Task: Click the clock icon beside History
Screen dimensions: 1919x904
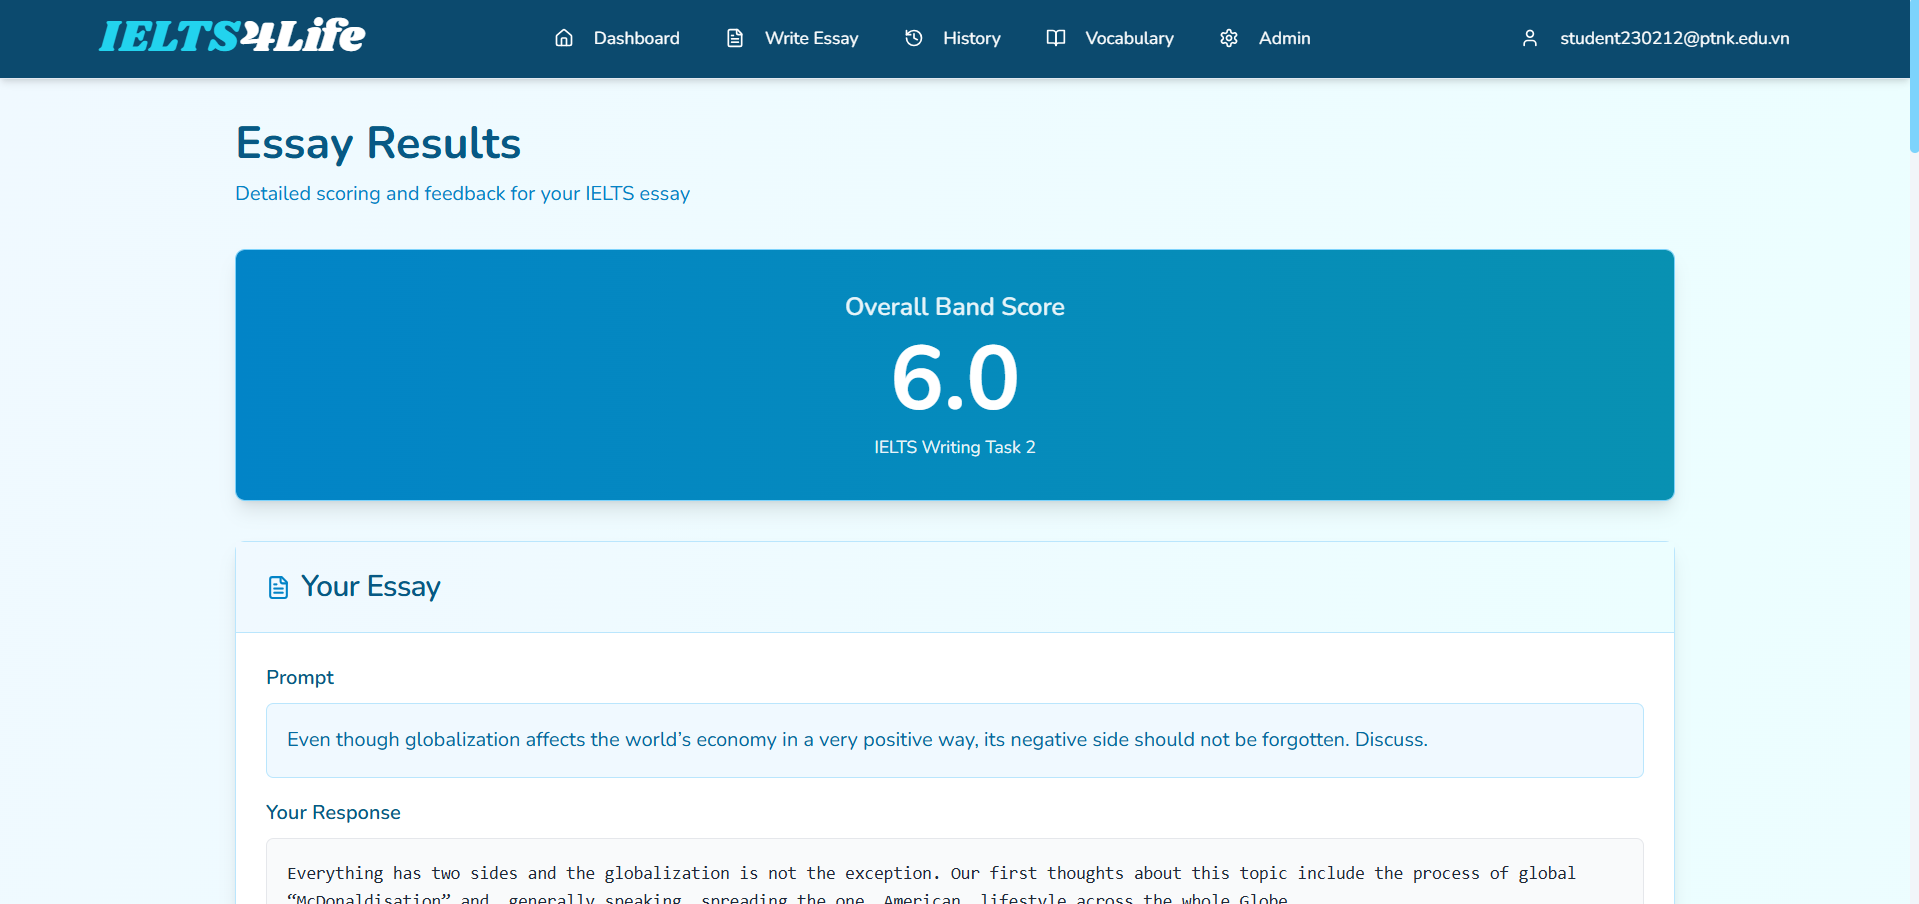Action: 914,38
